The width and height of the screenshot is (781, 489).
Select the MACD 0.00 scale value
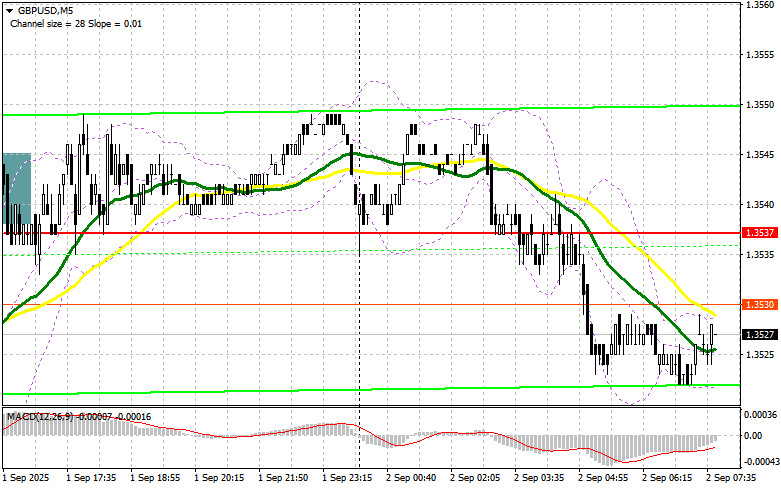pos(754,436)
